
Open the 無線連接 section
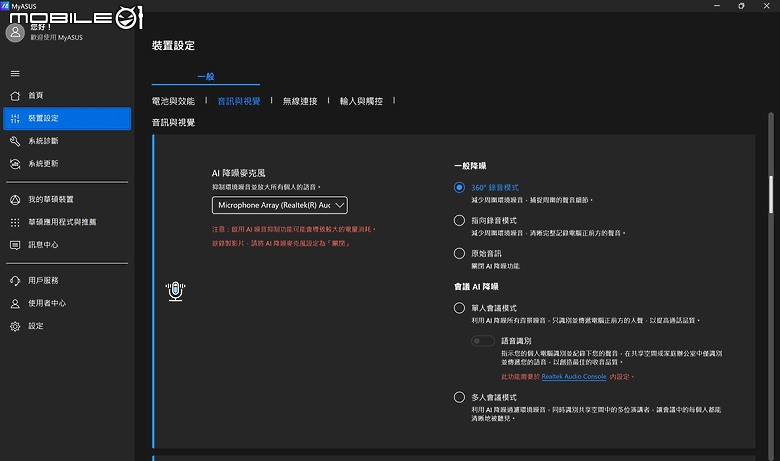click(x=300, y=101)
